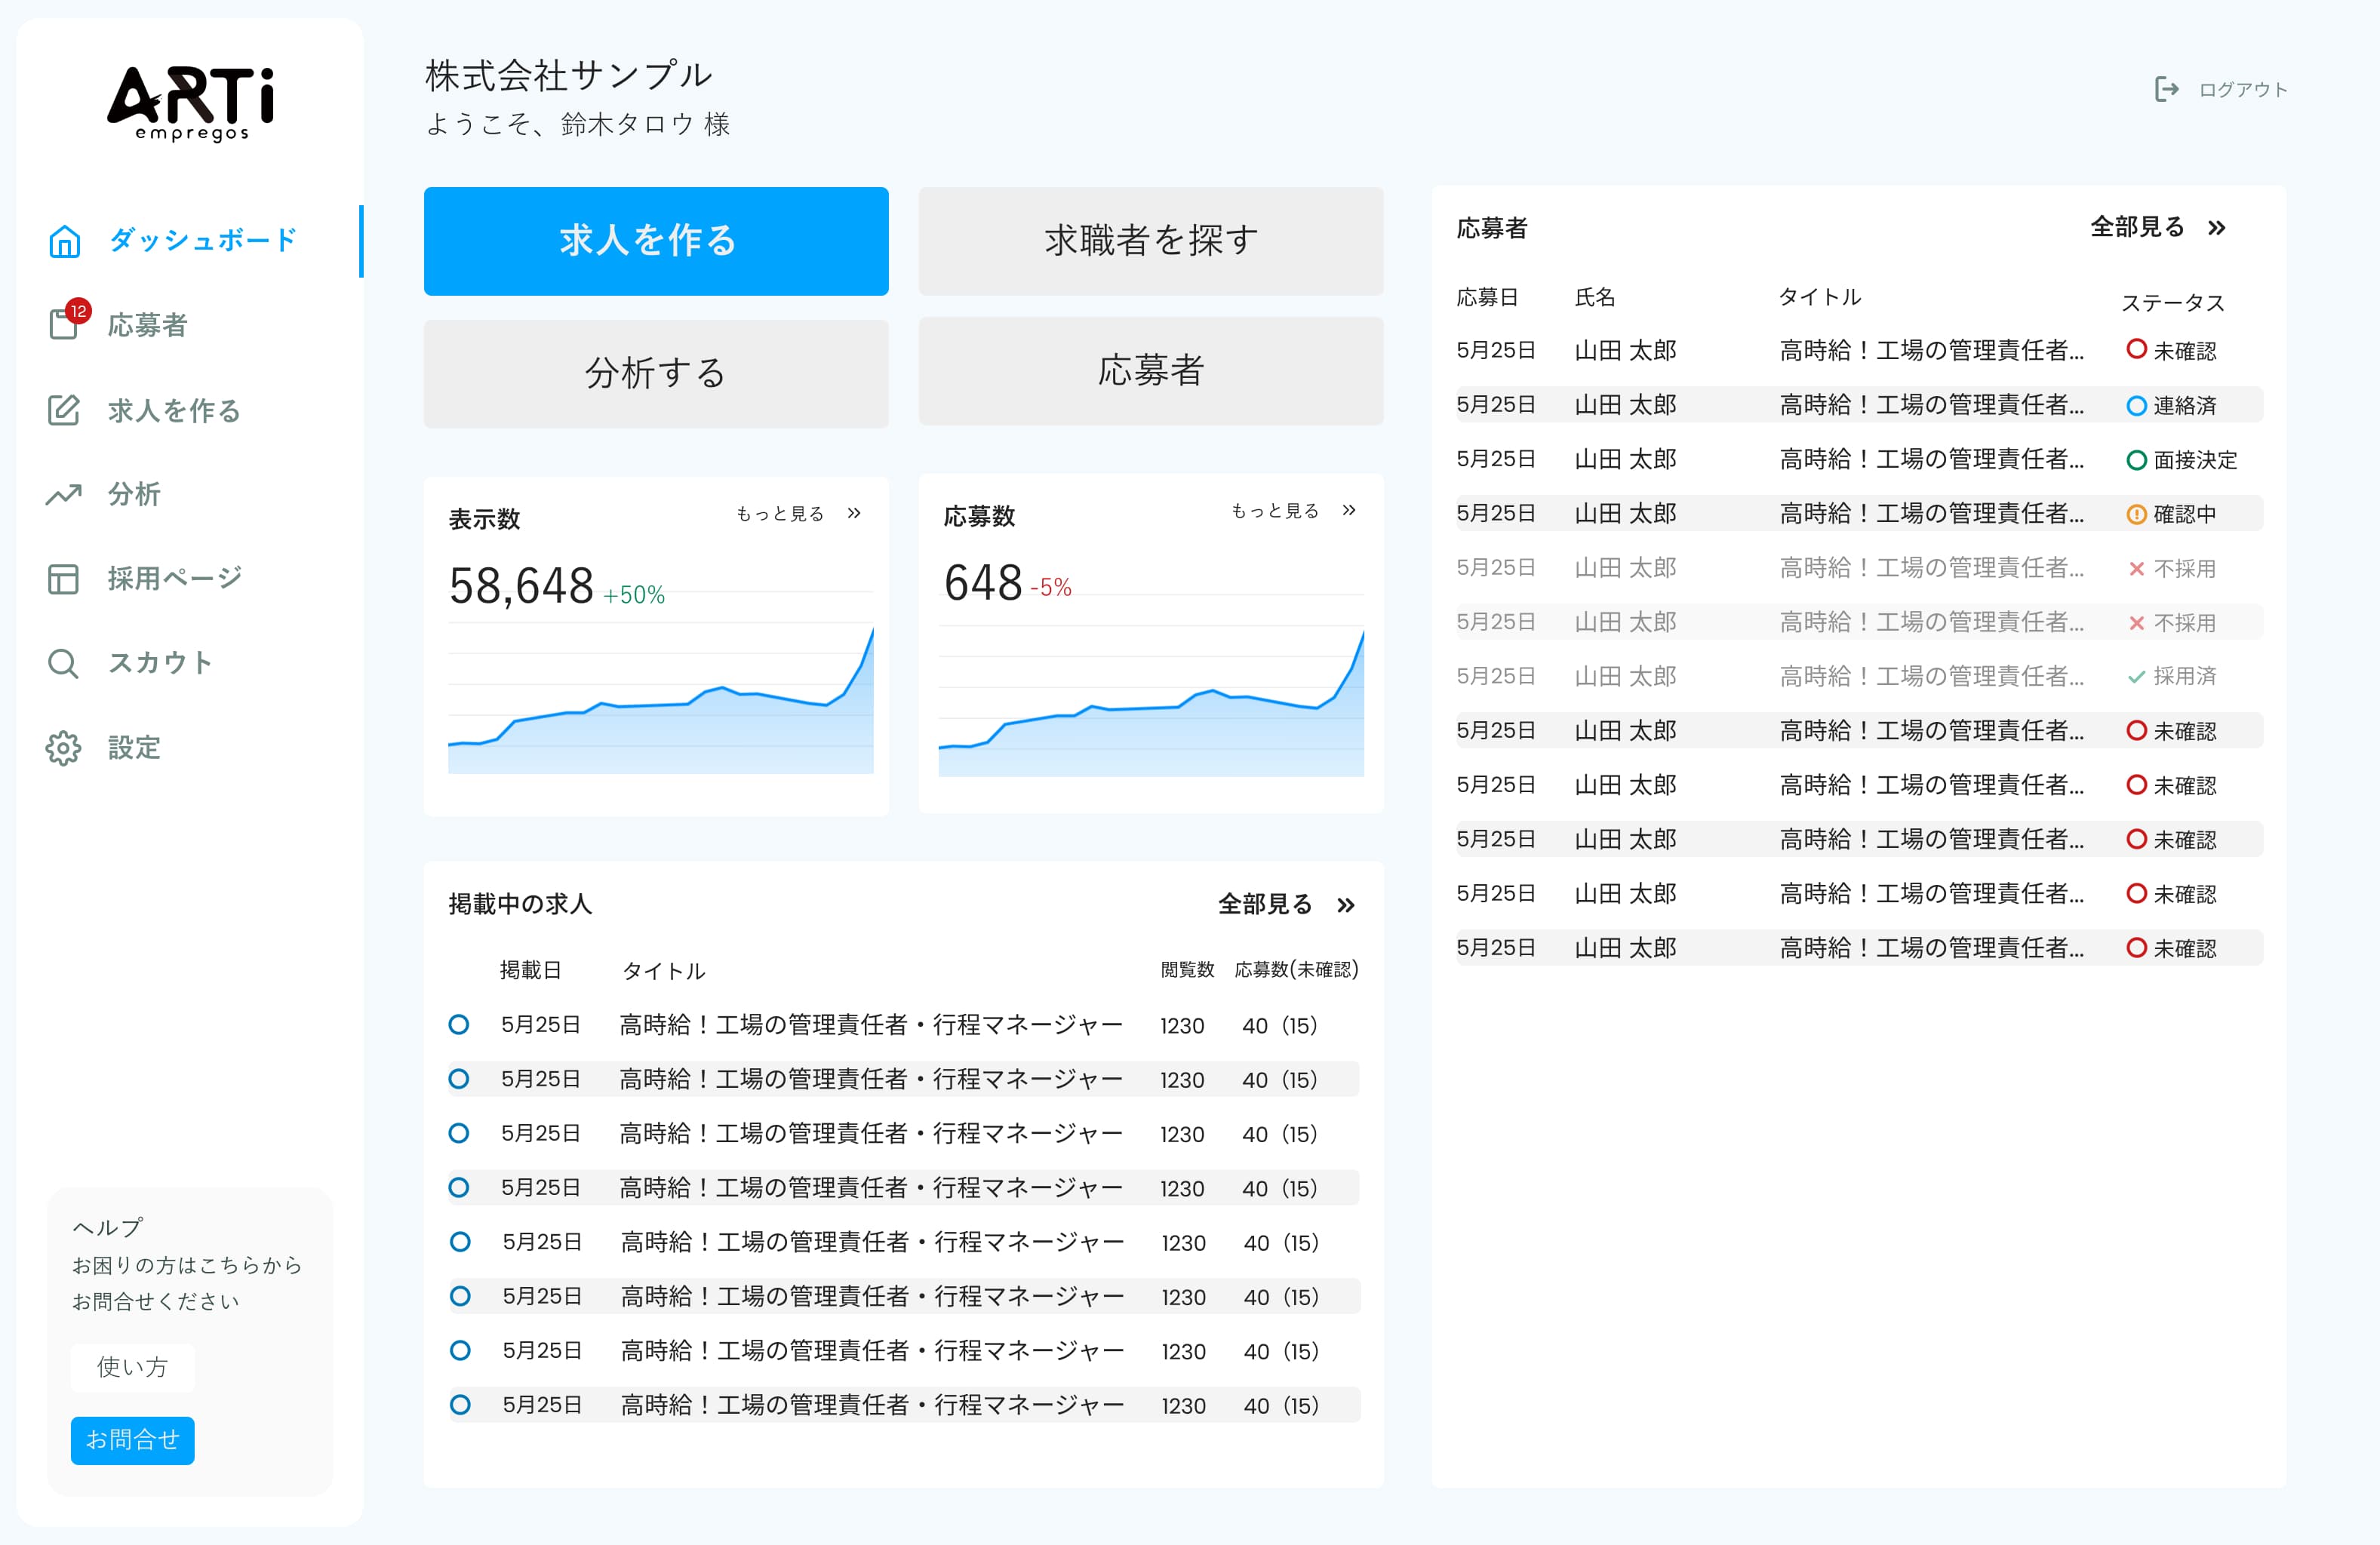The height and width of the screenshot is (1545, 2380).
Task: Click the gear icon beside 設定
Action: pyautogui.click(x=63, y=748)
